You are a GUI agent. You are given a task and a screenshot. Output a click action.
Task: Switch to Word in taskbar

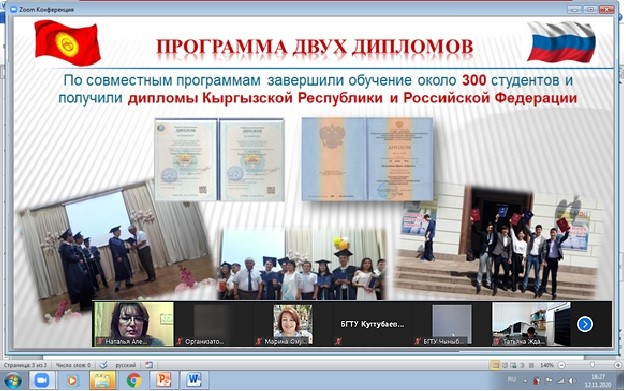[194, 380]
